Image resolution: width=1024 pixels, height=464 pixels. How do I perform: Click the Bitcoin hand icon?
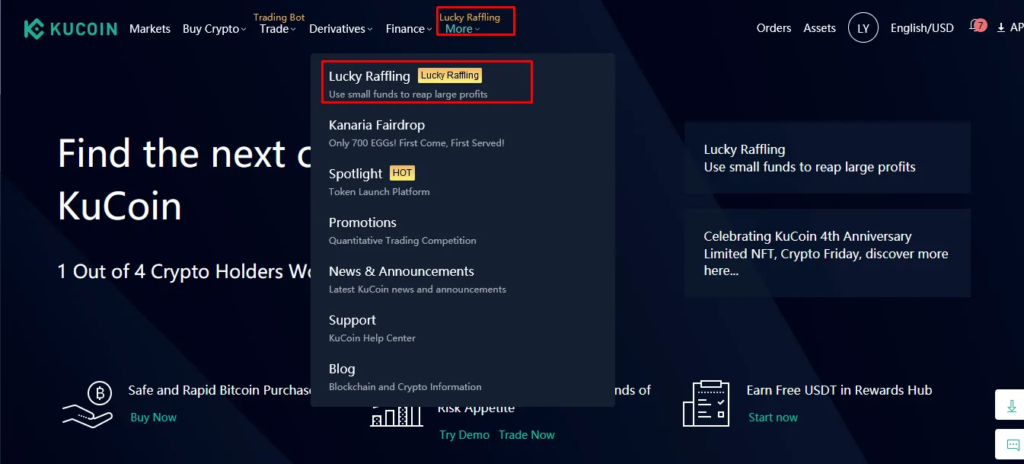pos(88,404)
